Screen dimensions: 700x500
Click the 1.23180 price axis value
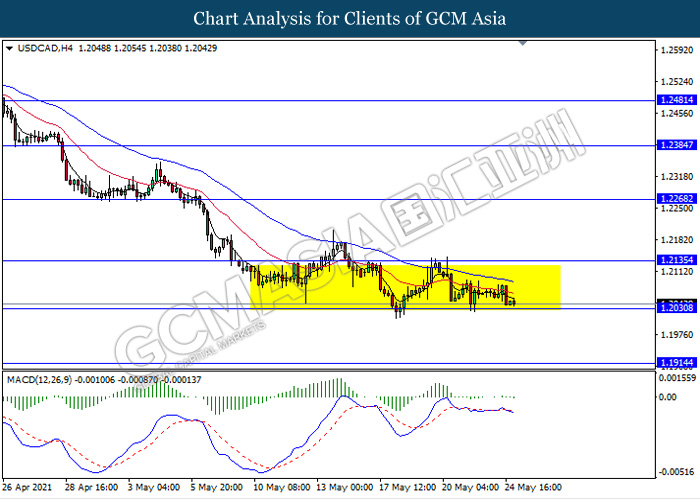click(x=677, y=177)
